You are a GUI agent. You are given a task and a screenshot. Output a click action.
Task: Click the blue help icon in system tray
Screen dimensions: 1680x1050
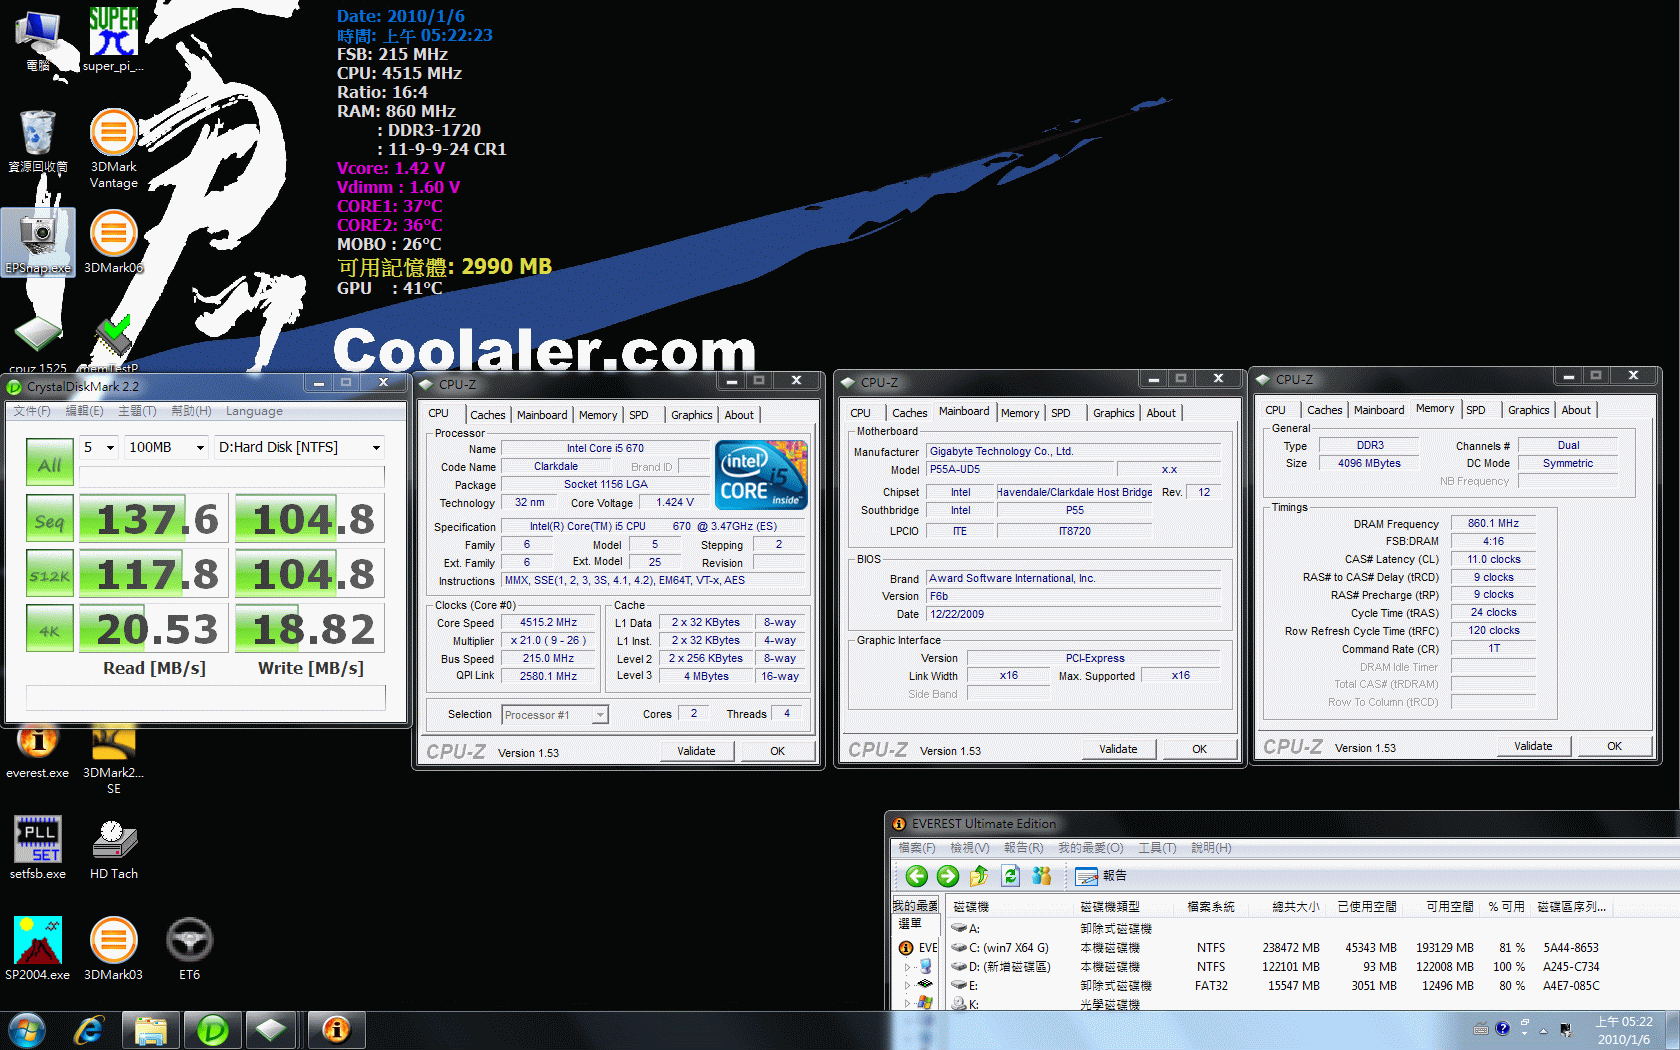(1502, 1029)
